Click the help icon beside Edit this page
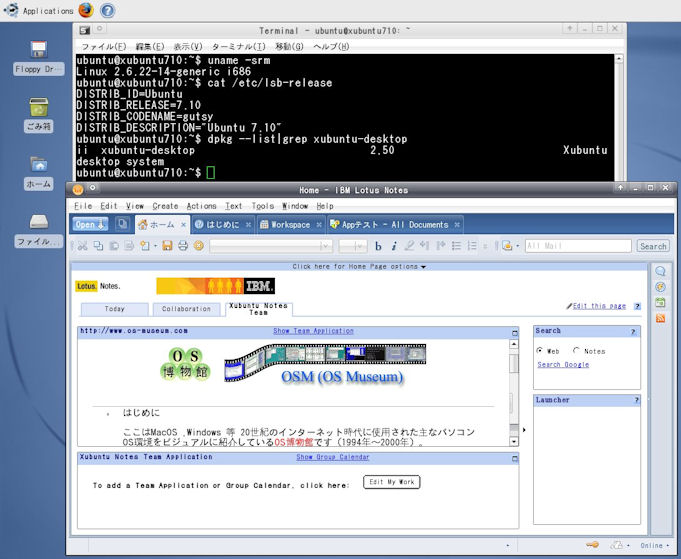Screen dimensions: 681x559 click(x=637, y=306)
